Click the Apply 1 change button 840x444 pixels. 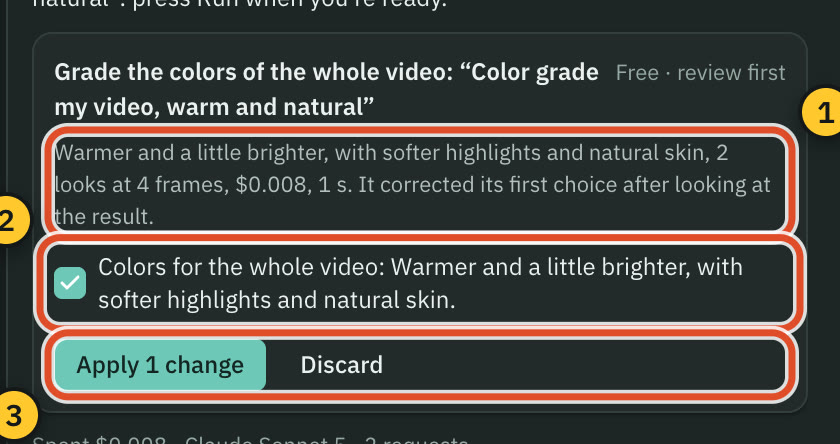(160, 365)
